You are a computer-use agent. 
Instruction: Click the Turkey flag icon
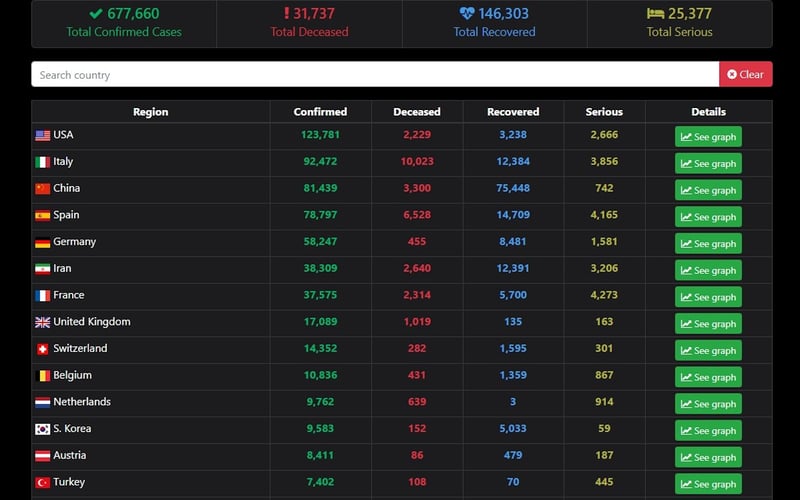[x=42, y=483]
